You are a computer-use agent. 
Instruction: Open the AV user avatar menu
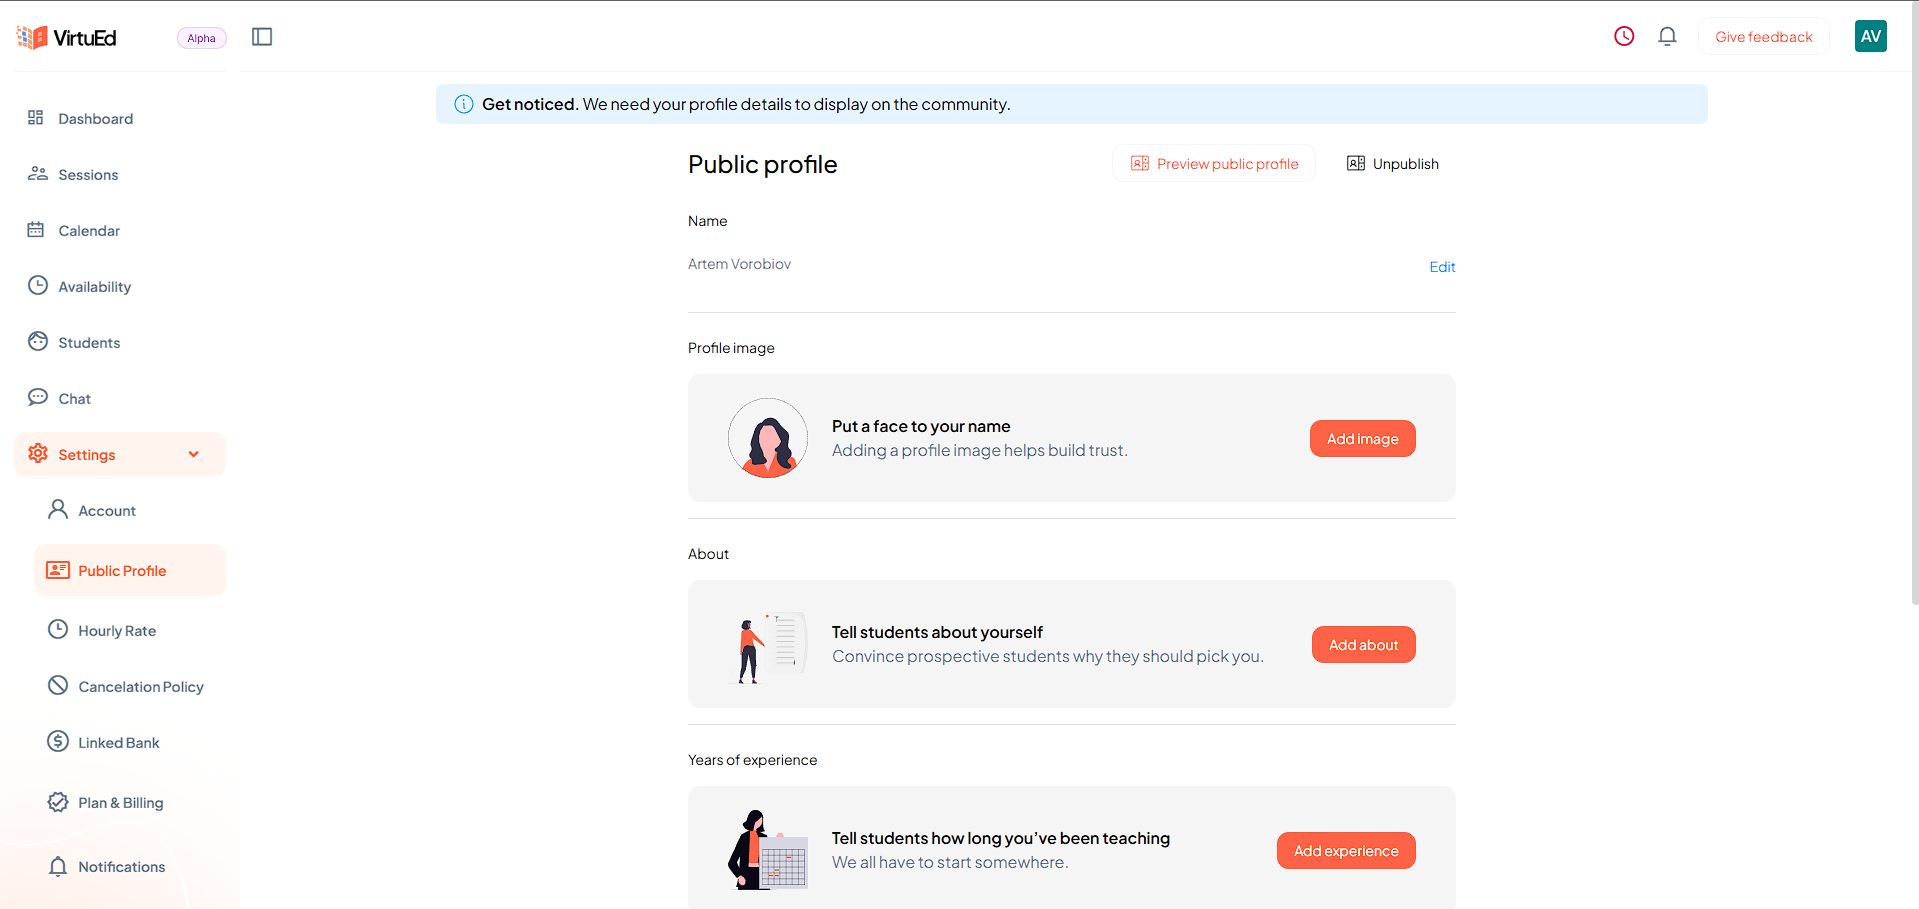point(1870,36)
